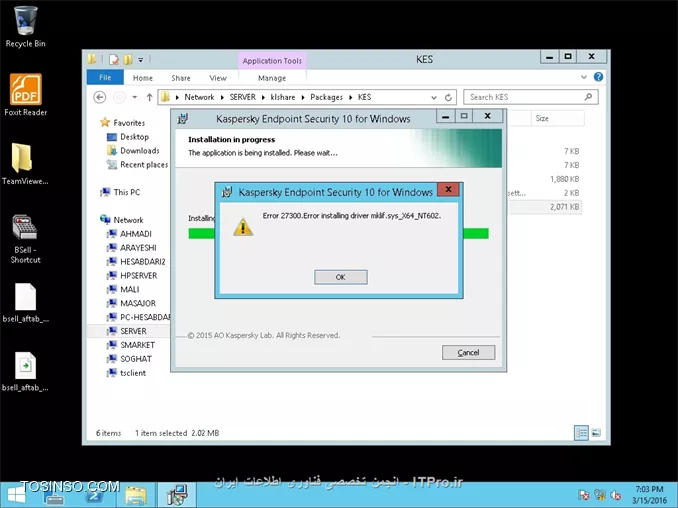Click the Packages breadcrumb in address bar

pyautogui.click(x=326, y=97)
